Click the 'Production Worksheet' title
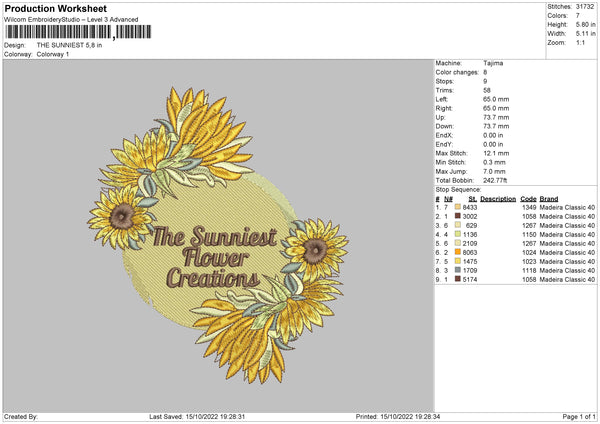The width and height of the screenshot is (600, 424). (55, 8)
